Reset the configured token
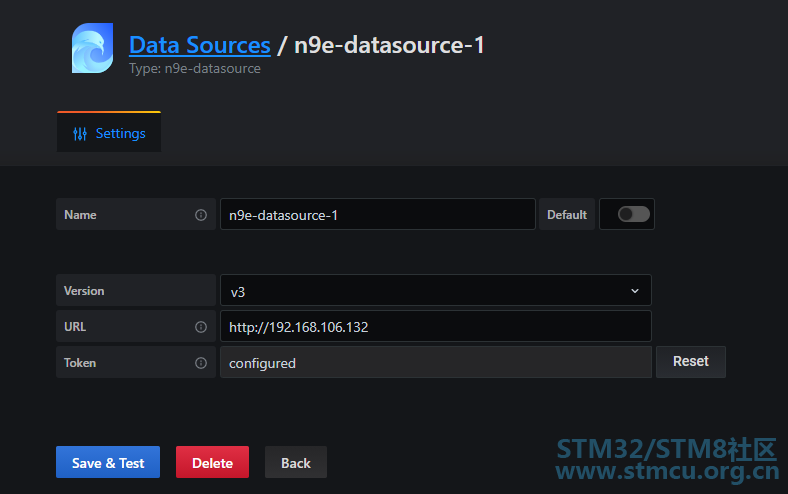Image resolution: width=788 pixels, height=494 pixels. 691,362
